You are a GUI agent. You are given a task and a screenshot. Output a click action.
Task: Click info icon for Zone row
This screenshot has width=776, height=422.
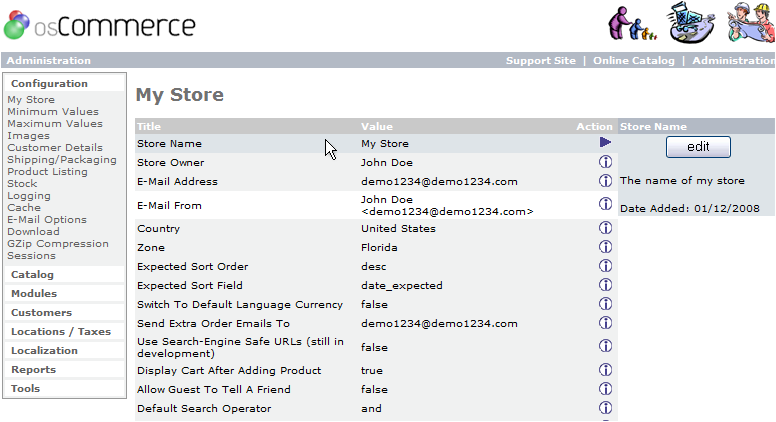click(605, 247)
